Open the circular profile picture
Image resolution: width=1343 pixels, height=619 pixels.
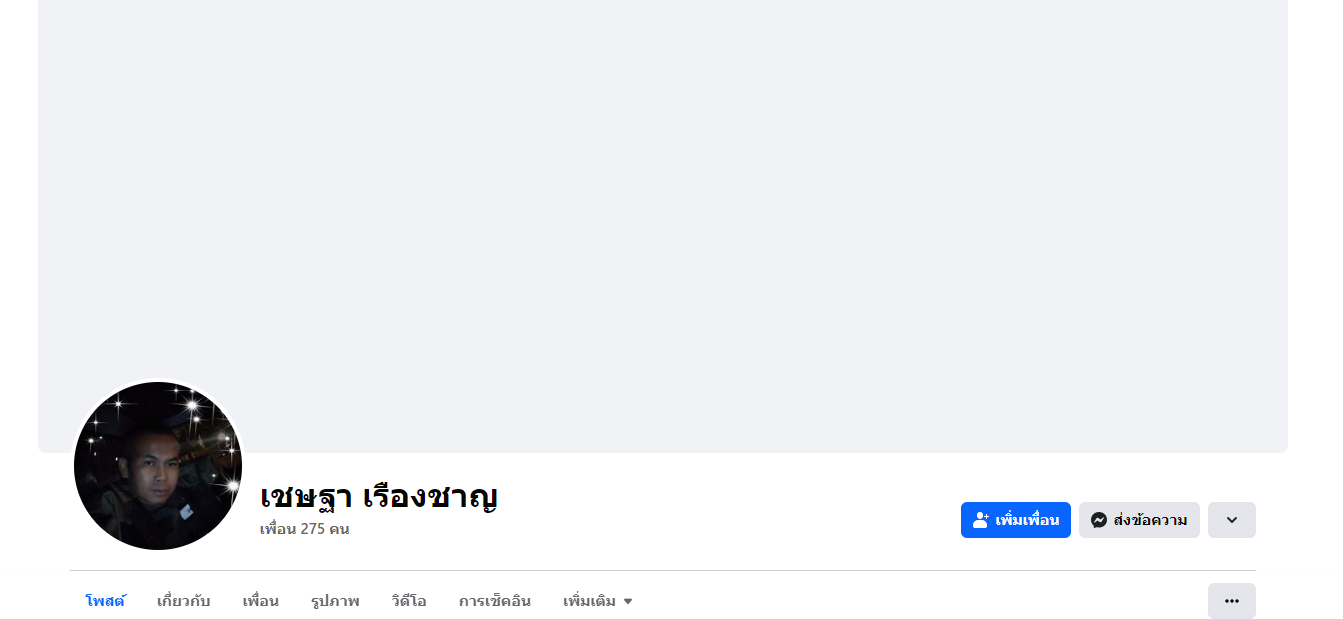tap(158, 466)
